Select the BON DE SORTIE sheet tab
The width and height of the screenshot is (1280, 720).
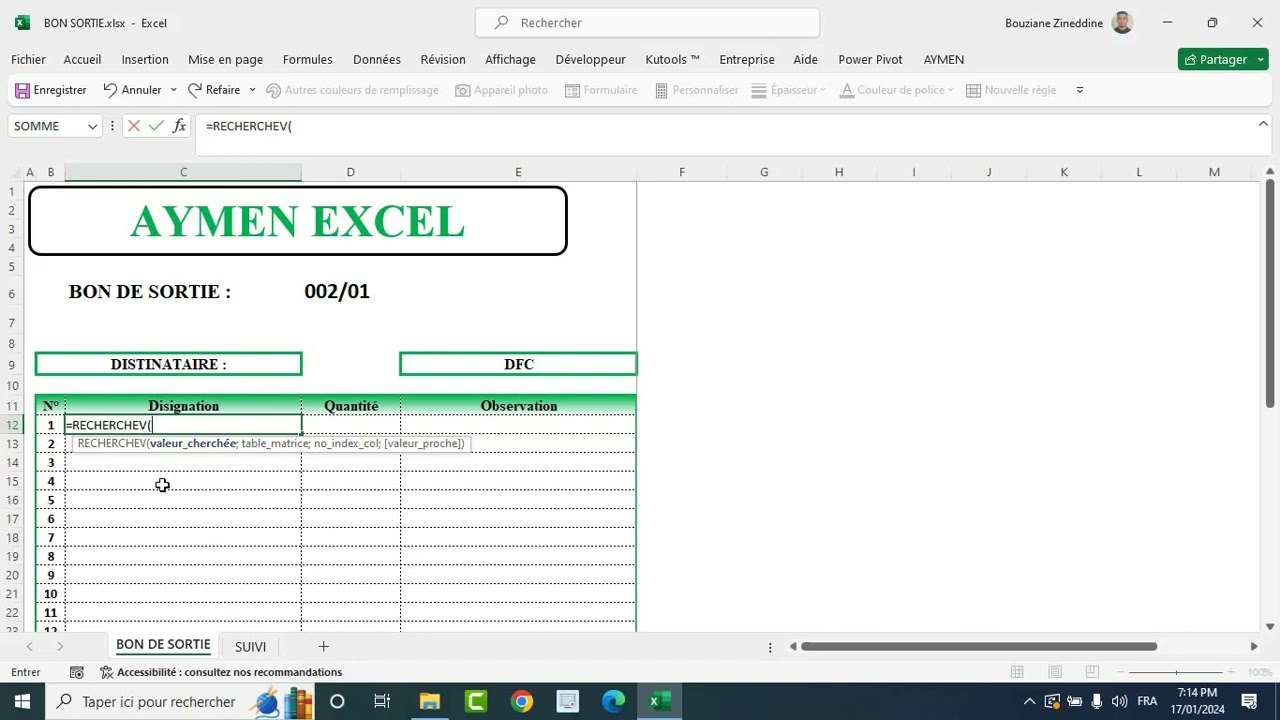point(163,645)
